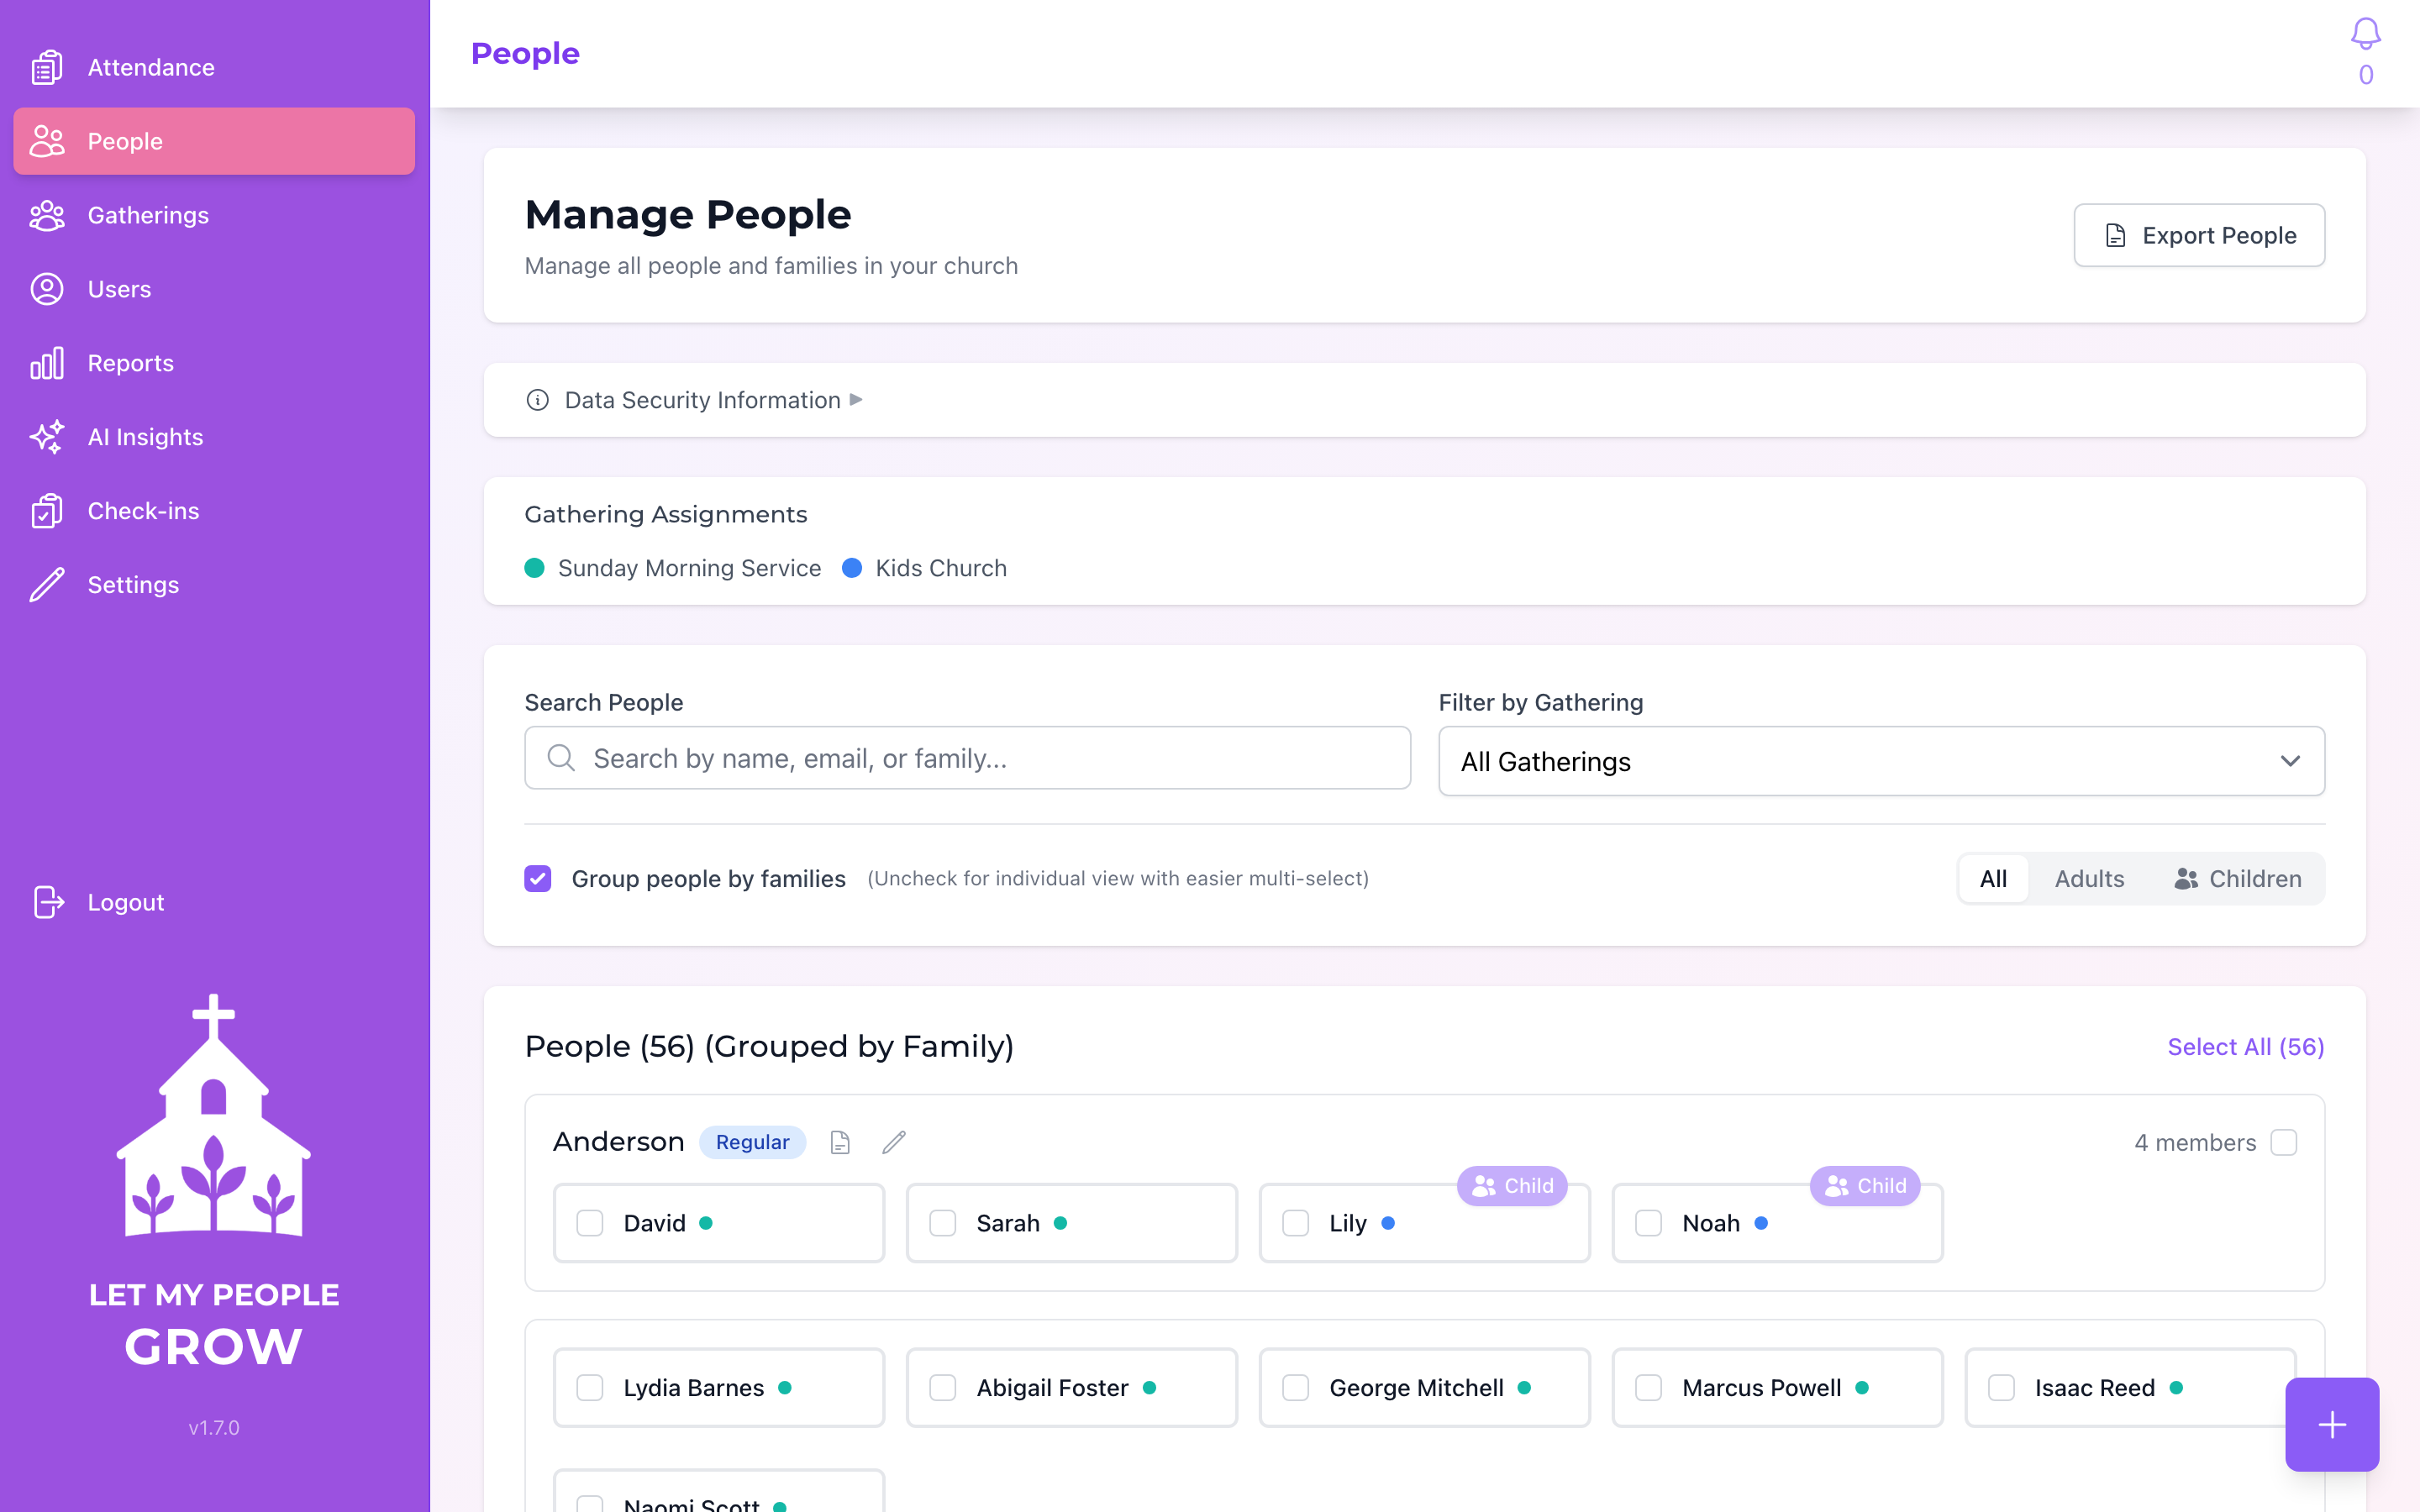Select all 4 Anderson members checkbox

tap(2283, 1142)
